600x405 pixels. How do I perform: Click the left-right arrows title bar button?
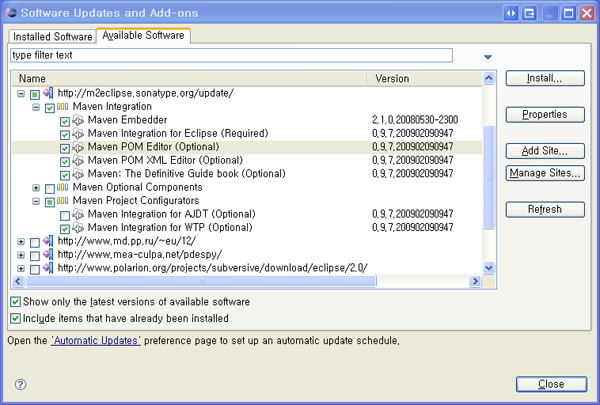(x=511, y=13)
